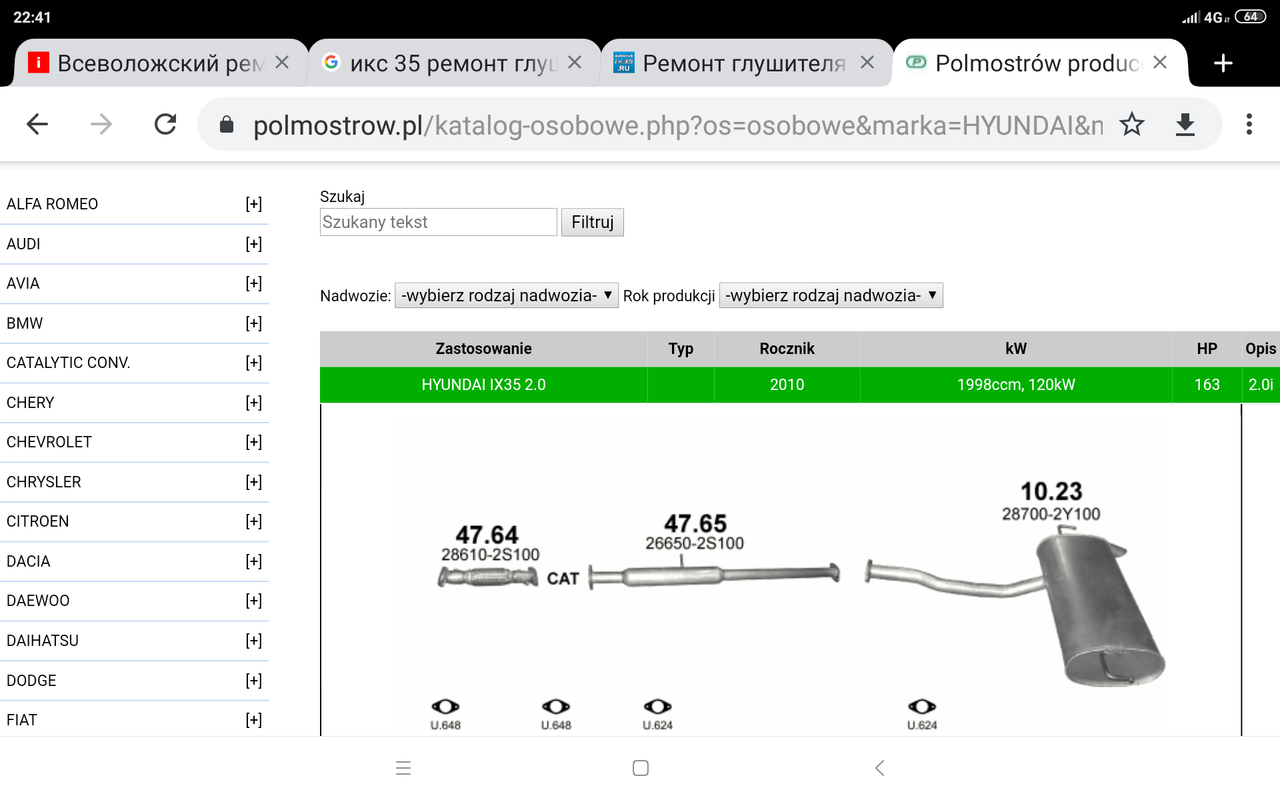This screenshot has height=800, width=1280.
Task: Click the Rocznik column header
Action: (x=787, y=349)
